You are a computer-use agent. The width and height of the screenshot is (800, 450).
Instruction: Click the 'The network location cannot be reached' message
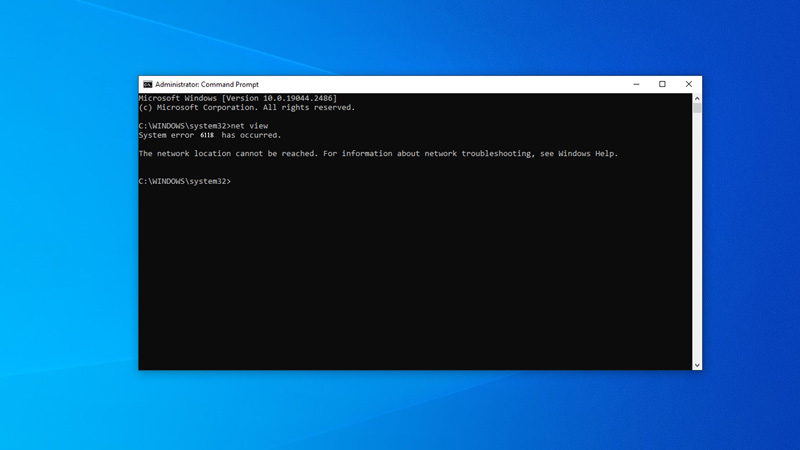(x=378, y=154)
